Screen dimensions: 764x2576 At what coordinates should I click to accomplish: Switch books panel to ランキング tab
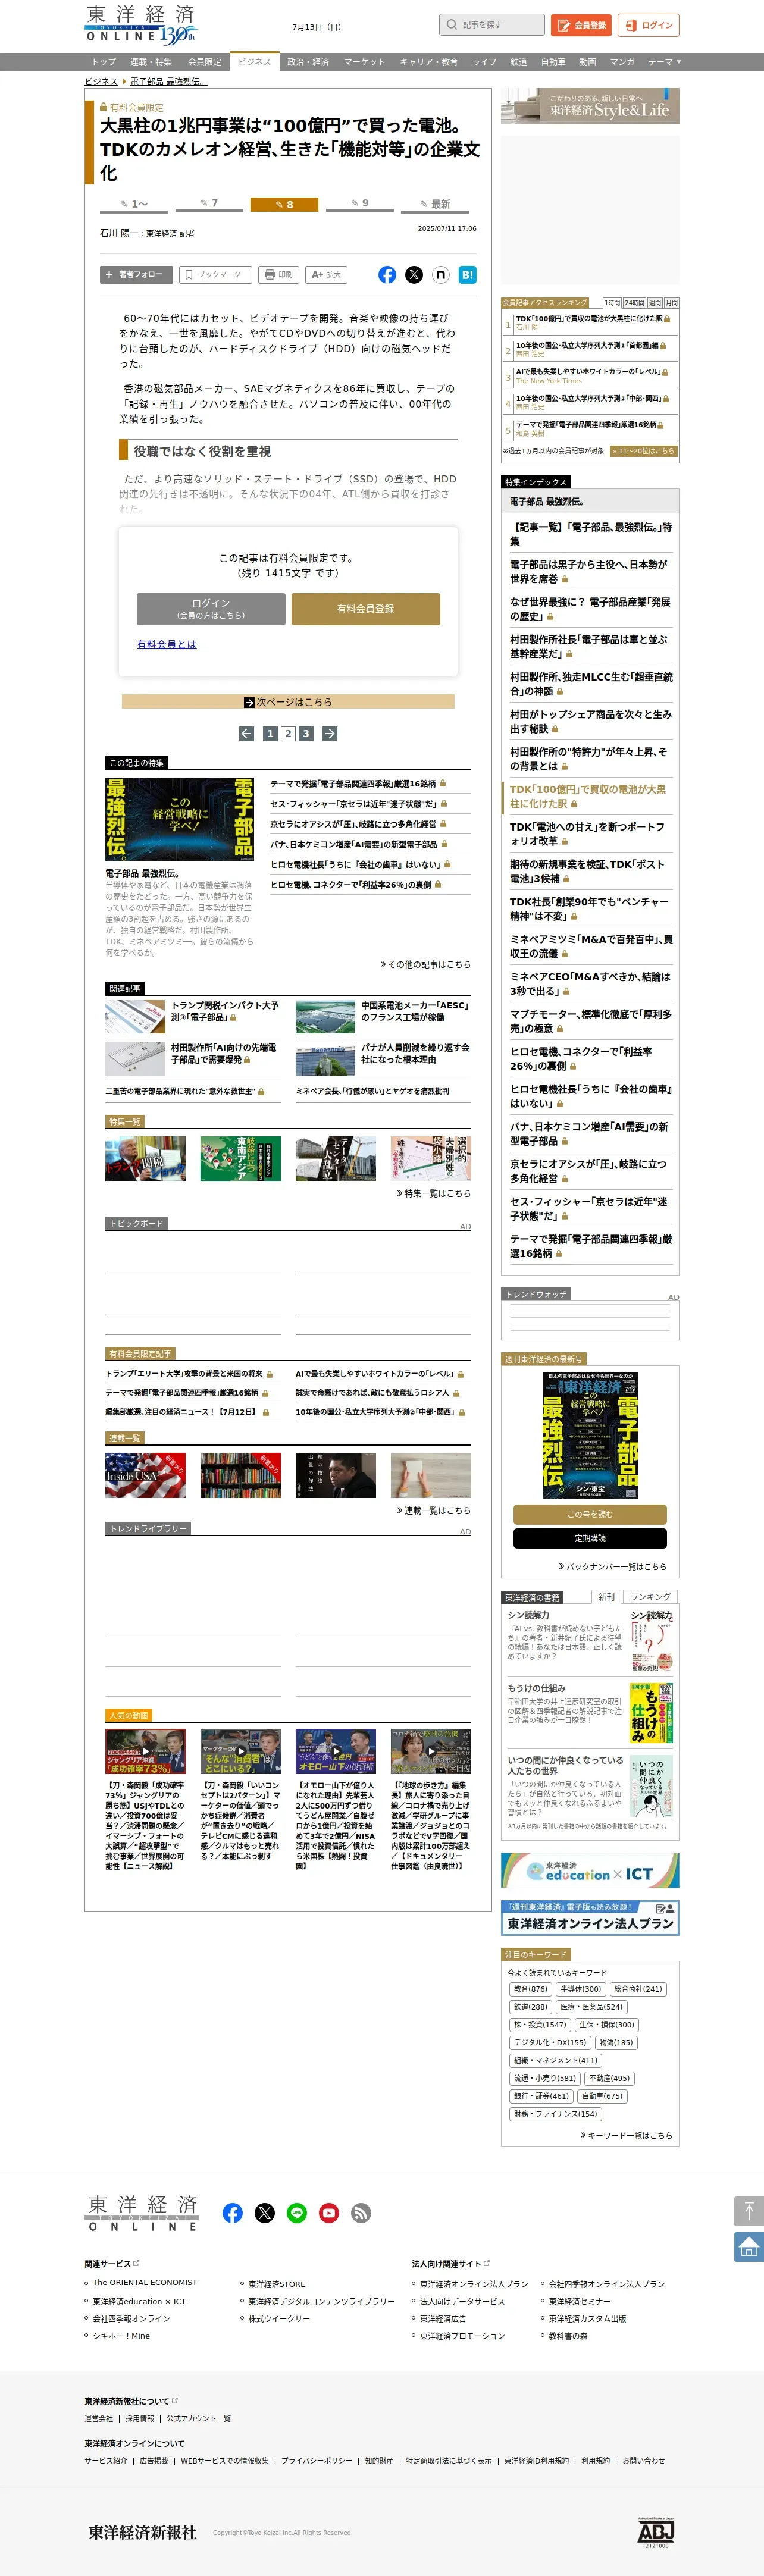tap(650, 1597)
